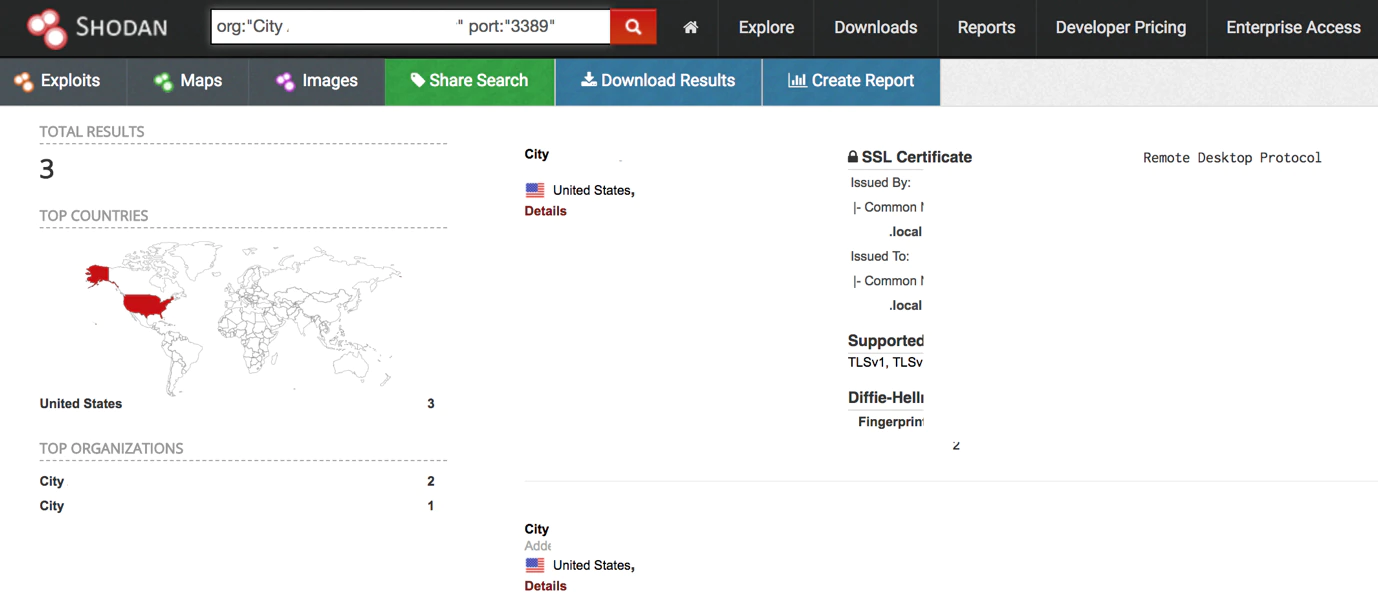This screenshot has width=1378, height=601.
Task: Click the "Issued By:" label
Action: [x=881, y=183]
